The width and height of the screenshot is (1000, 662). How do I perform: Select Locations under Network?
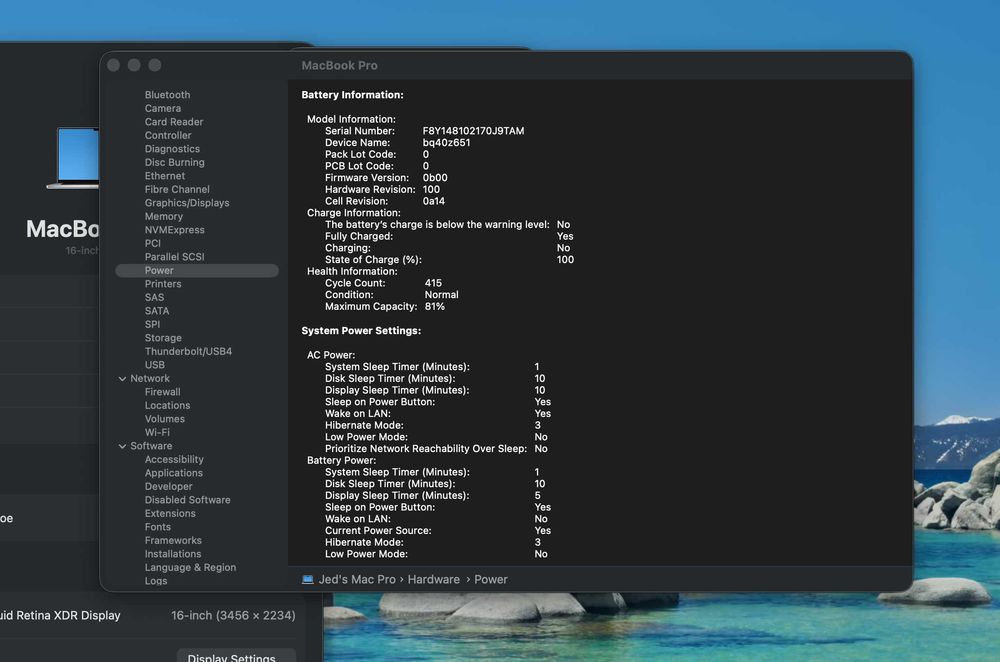(x=167, y=406)
